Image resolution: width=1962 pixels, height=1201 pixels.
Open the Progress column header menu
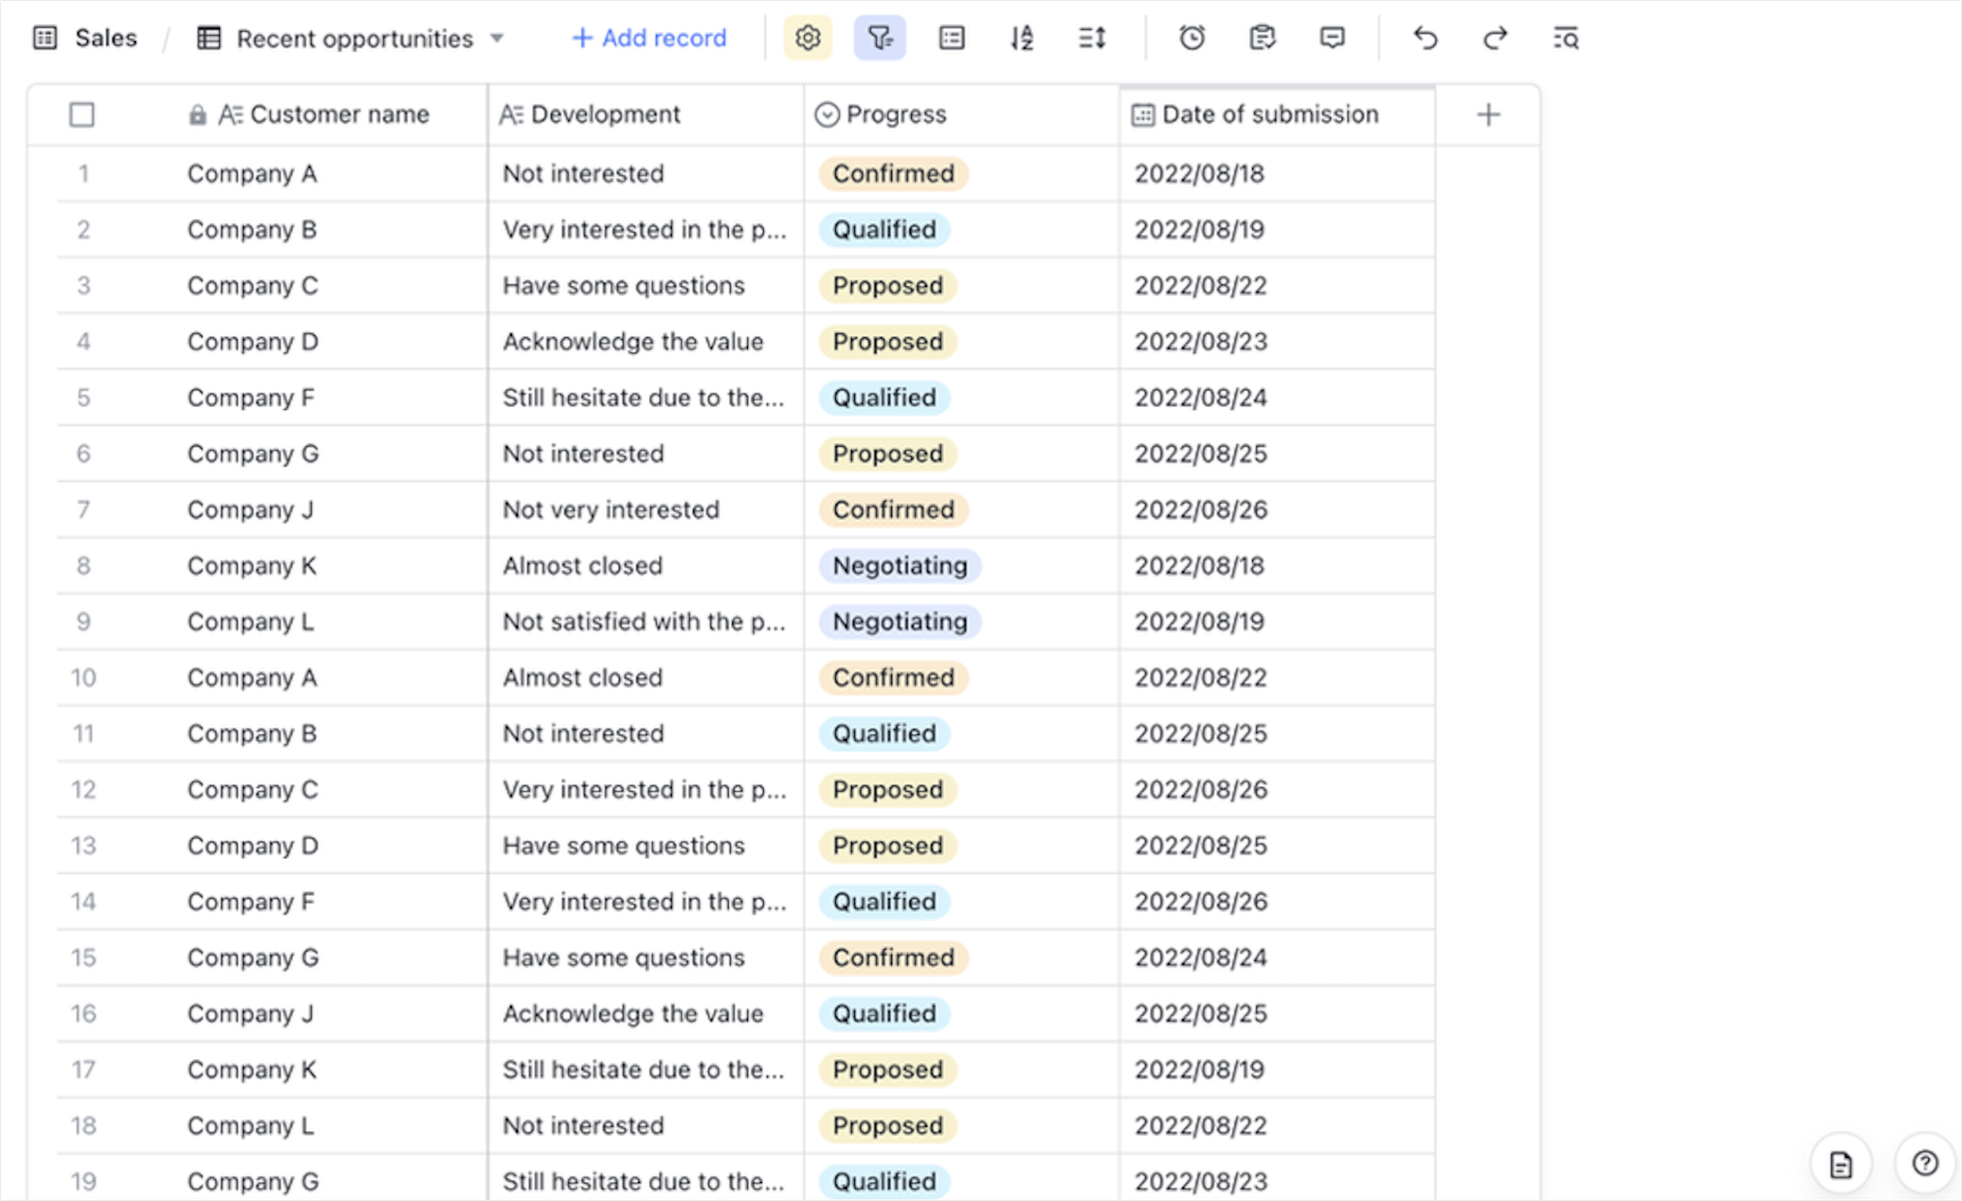tap(961, 115)
